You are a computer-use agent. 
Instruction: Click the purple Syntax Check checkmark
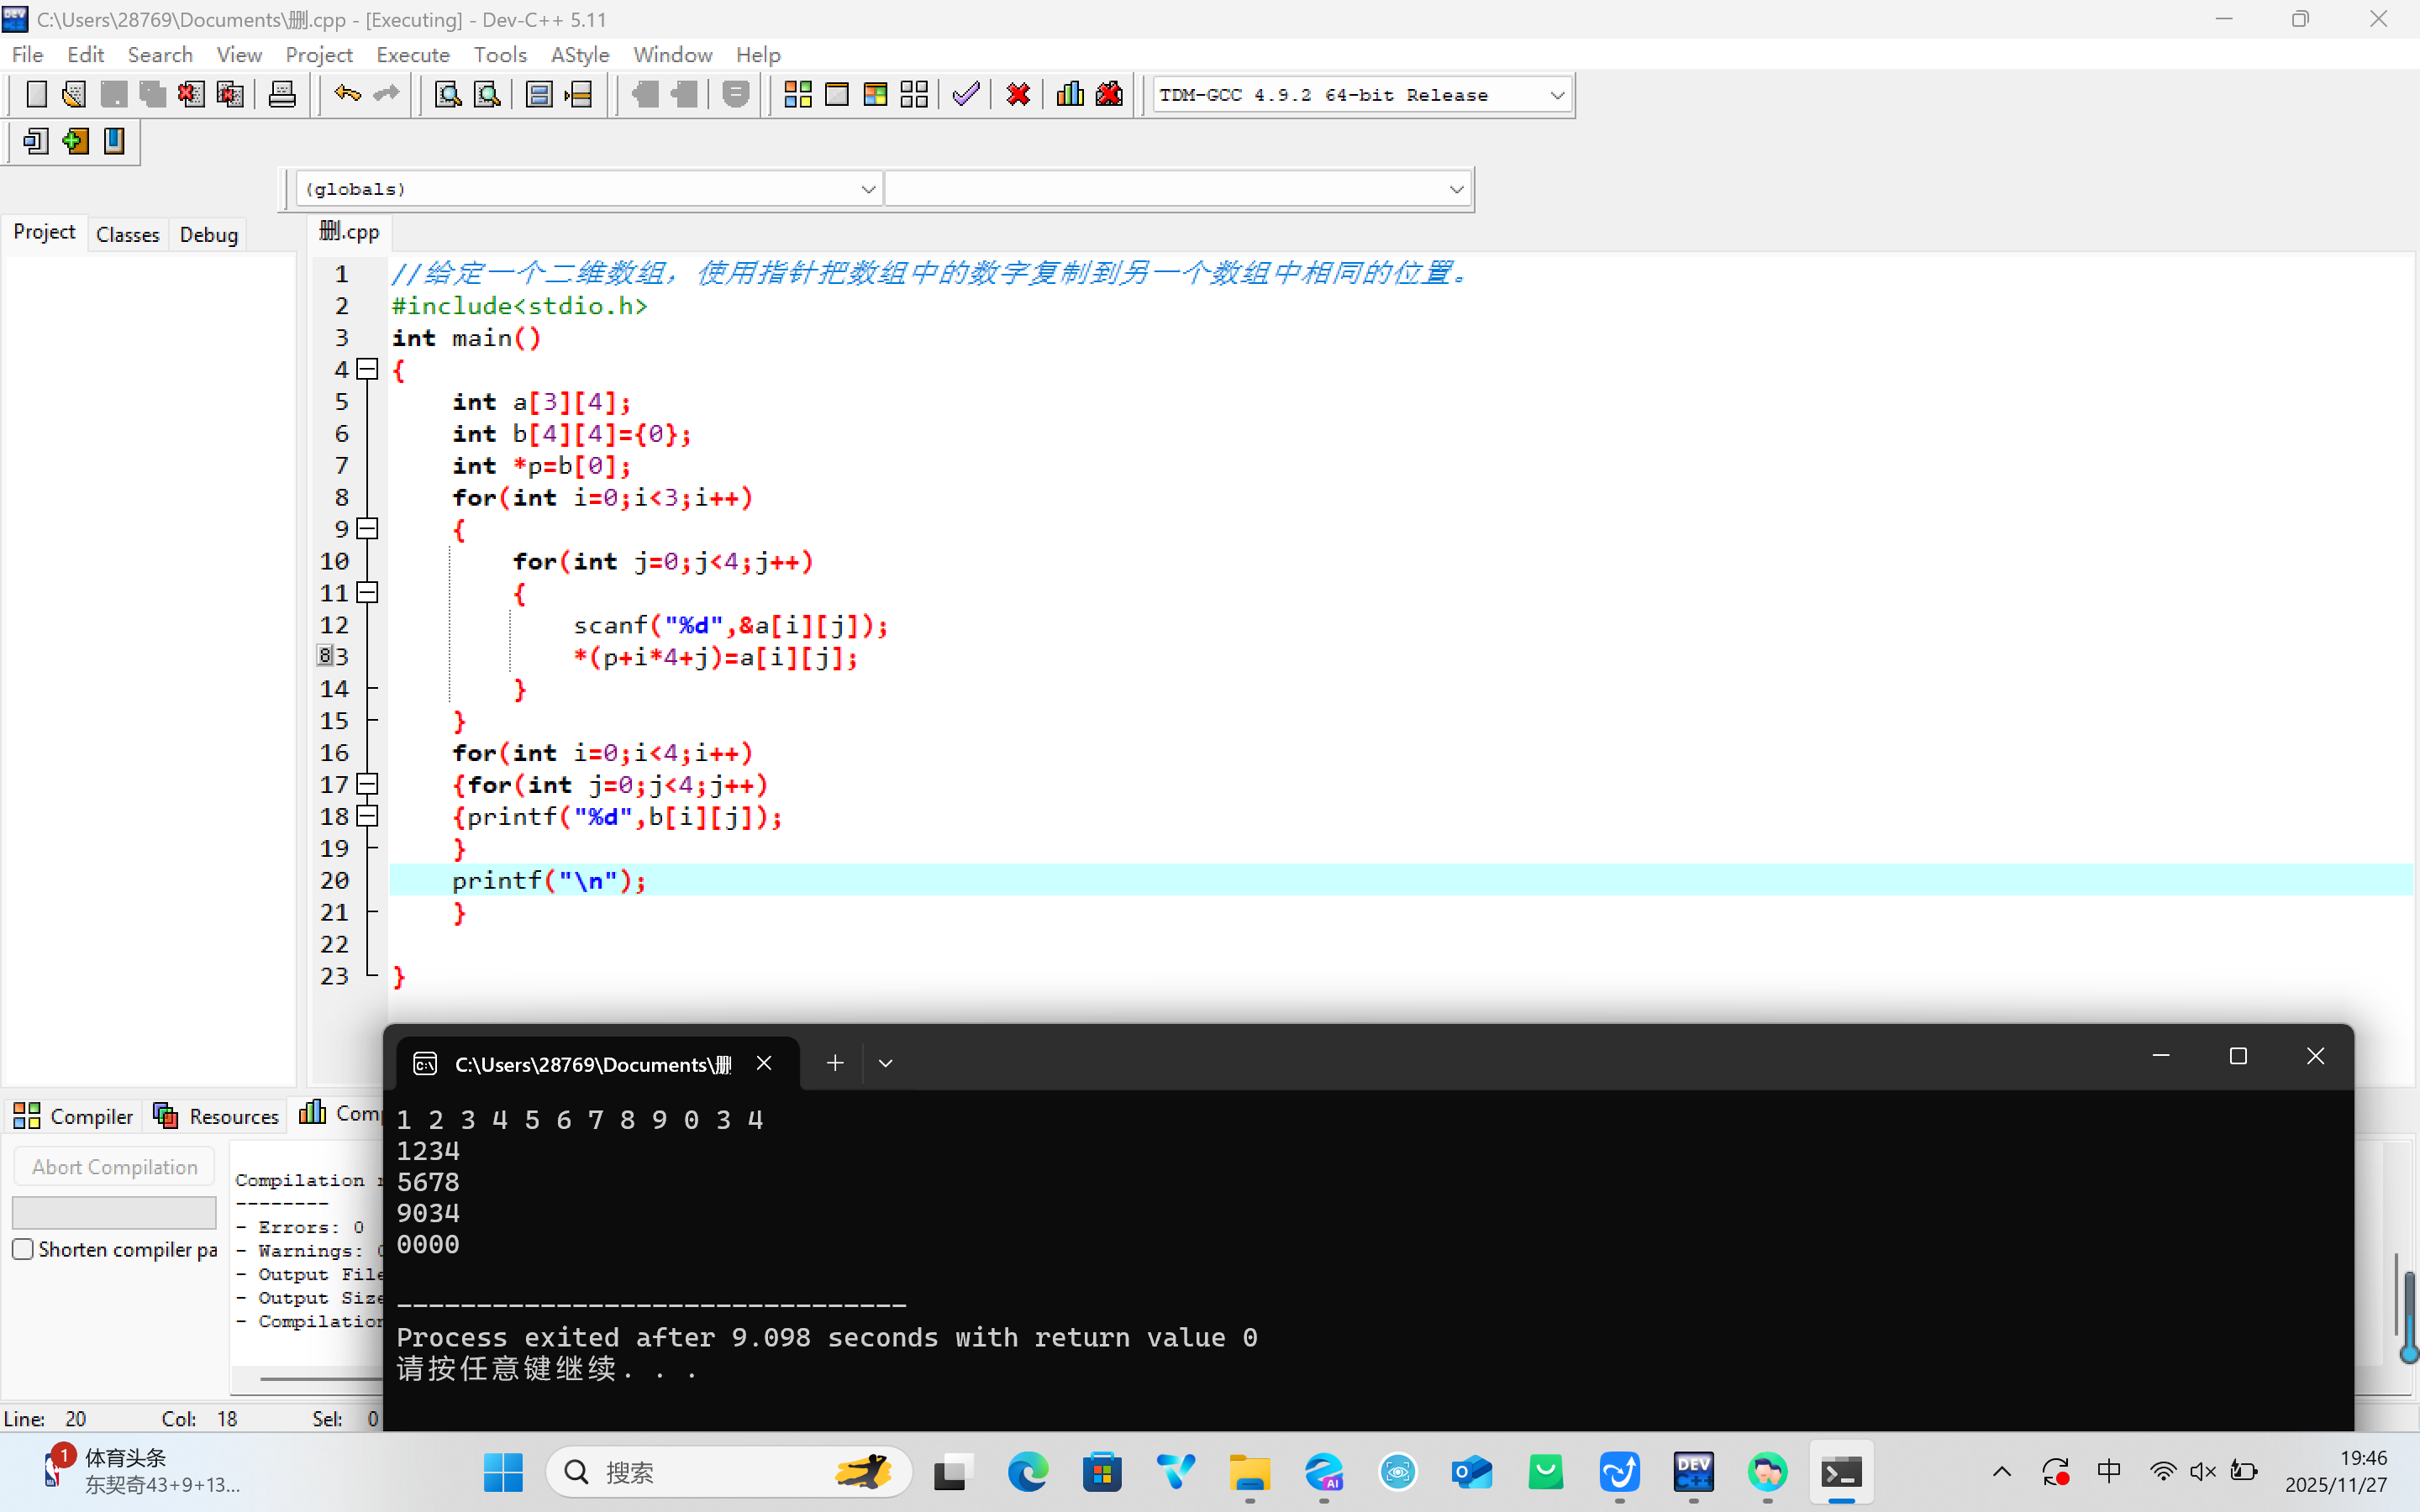[965, 95]
